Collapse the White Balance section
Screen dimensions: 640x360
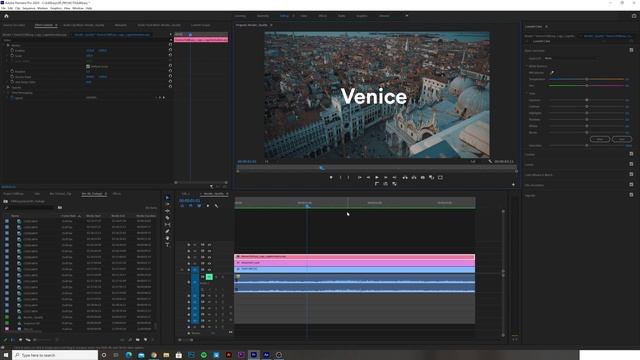point(527,66)
